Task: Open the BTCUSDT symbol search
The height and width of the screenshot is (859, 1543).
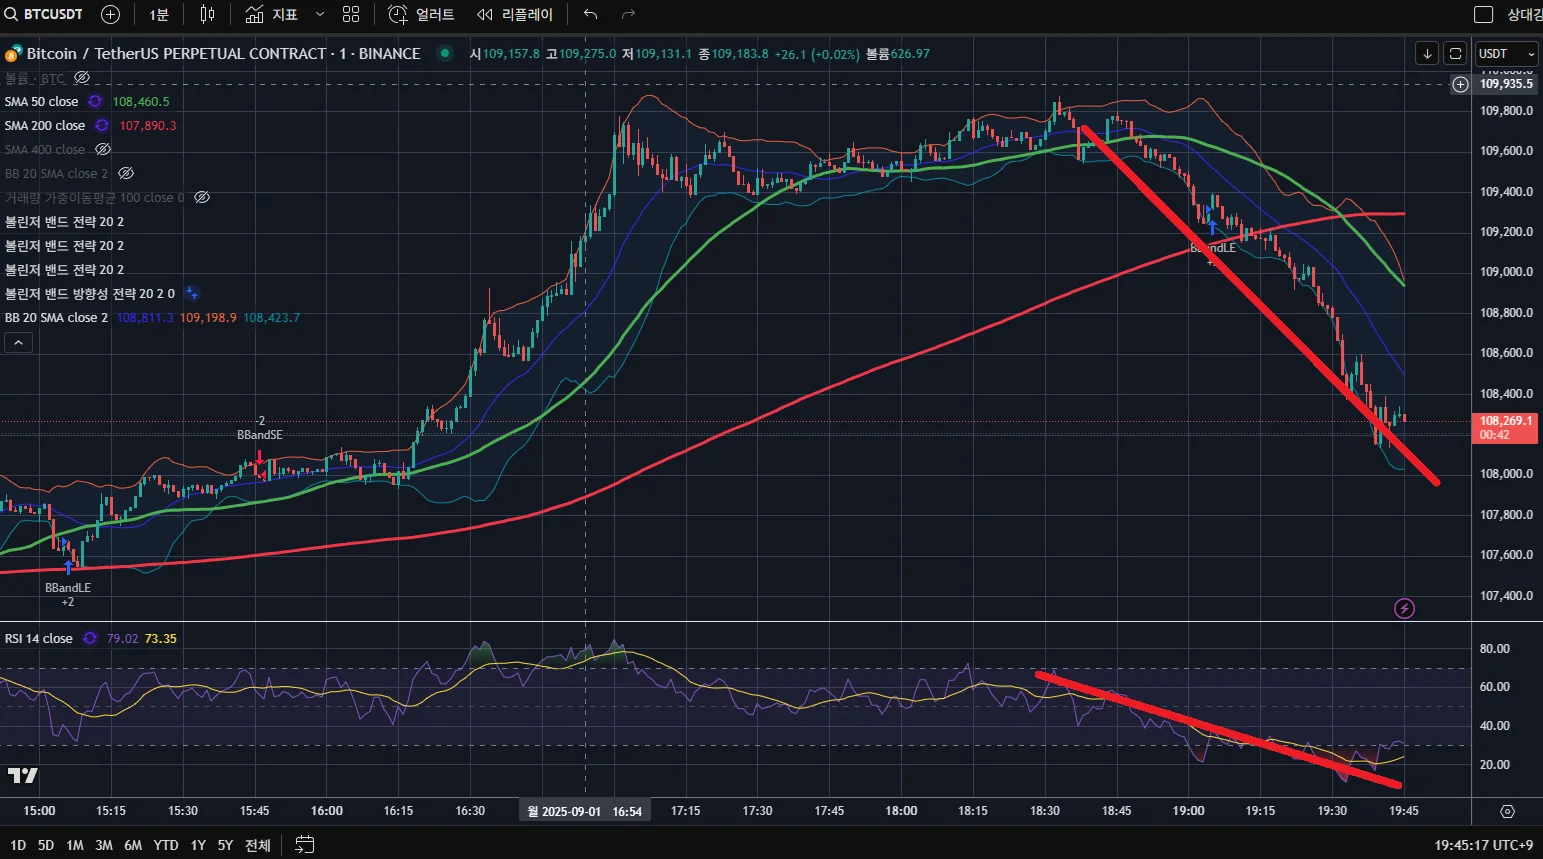Action: (x=44, y=14)
